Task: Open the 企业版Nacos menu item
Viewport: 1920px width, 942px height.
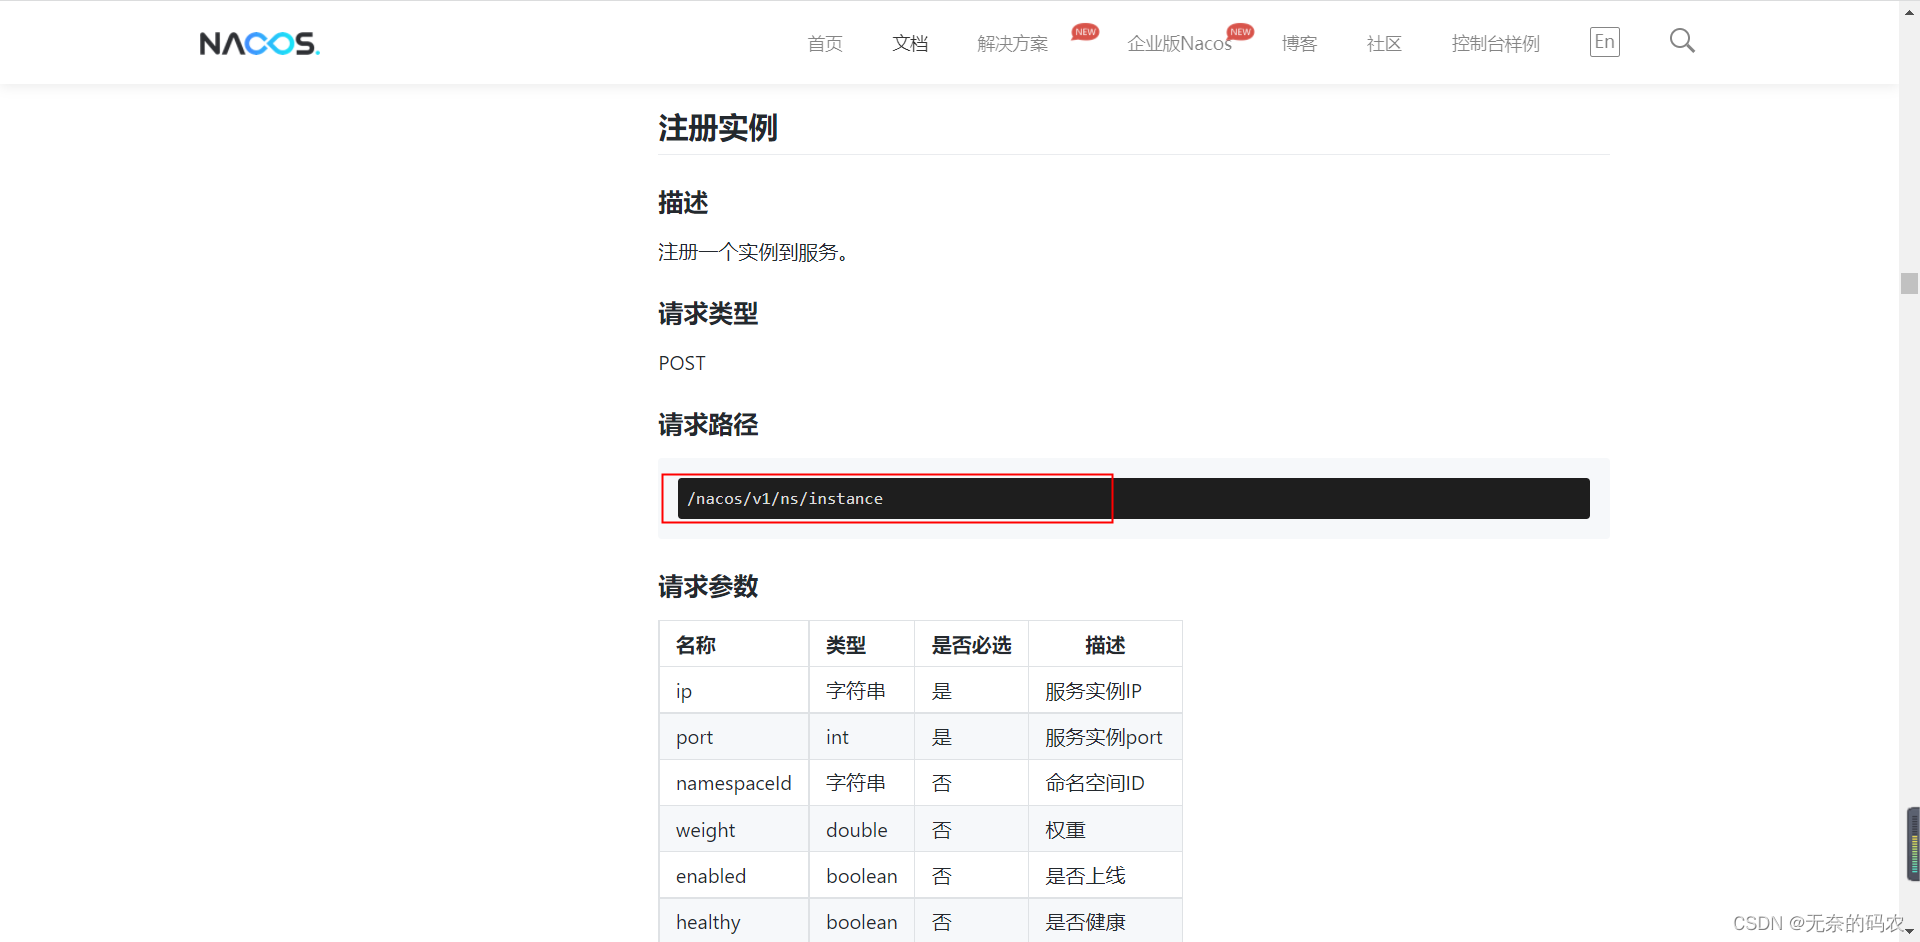Action: pyautogui.click(x=1180, y=44)
